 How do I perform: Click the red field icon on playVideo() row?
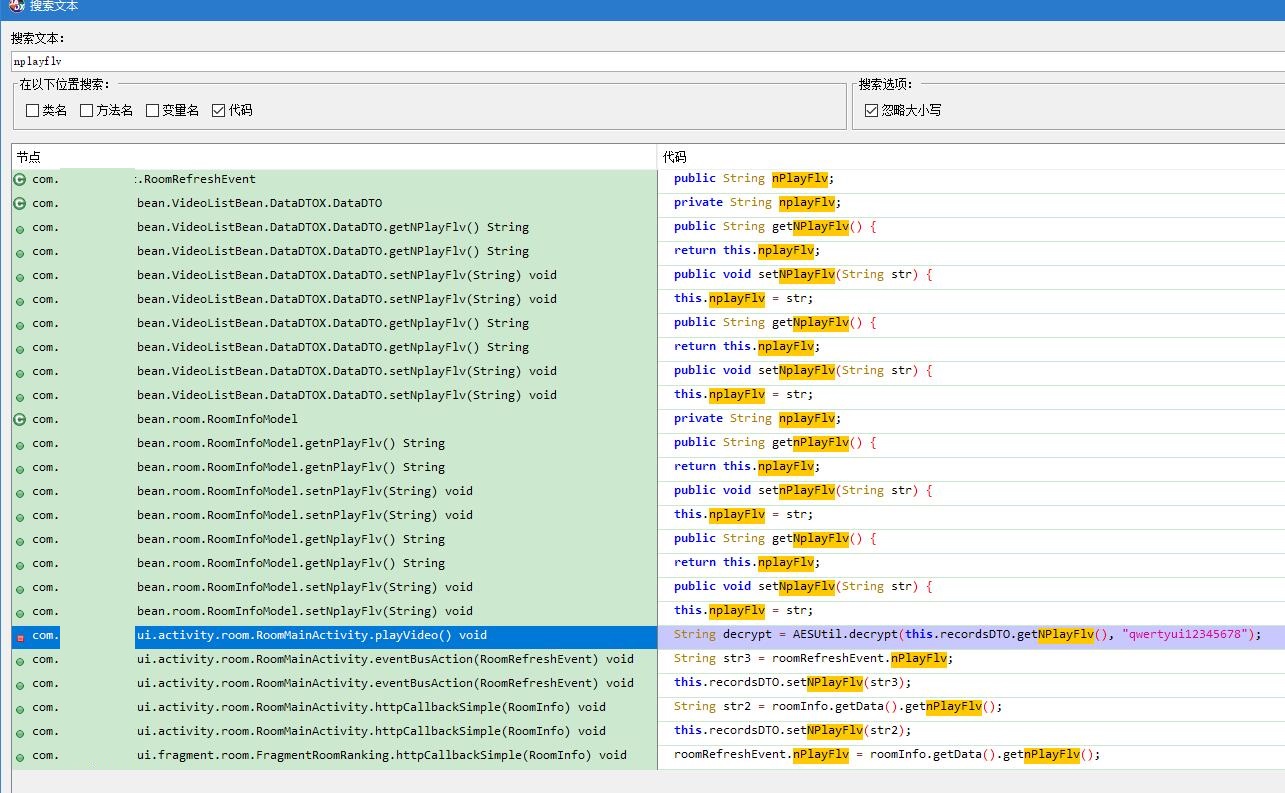pos(20,635)
